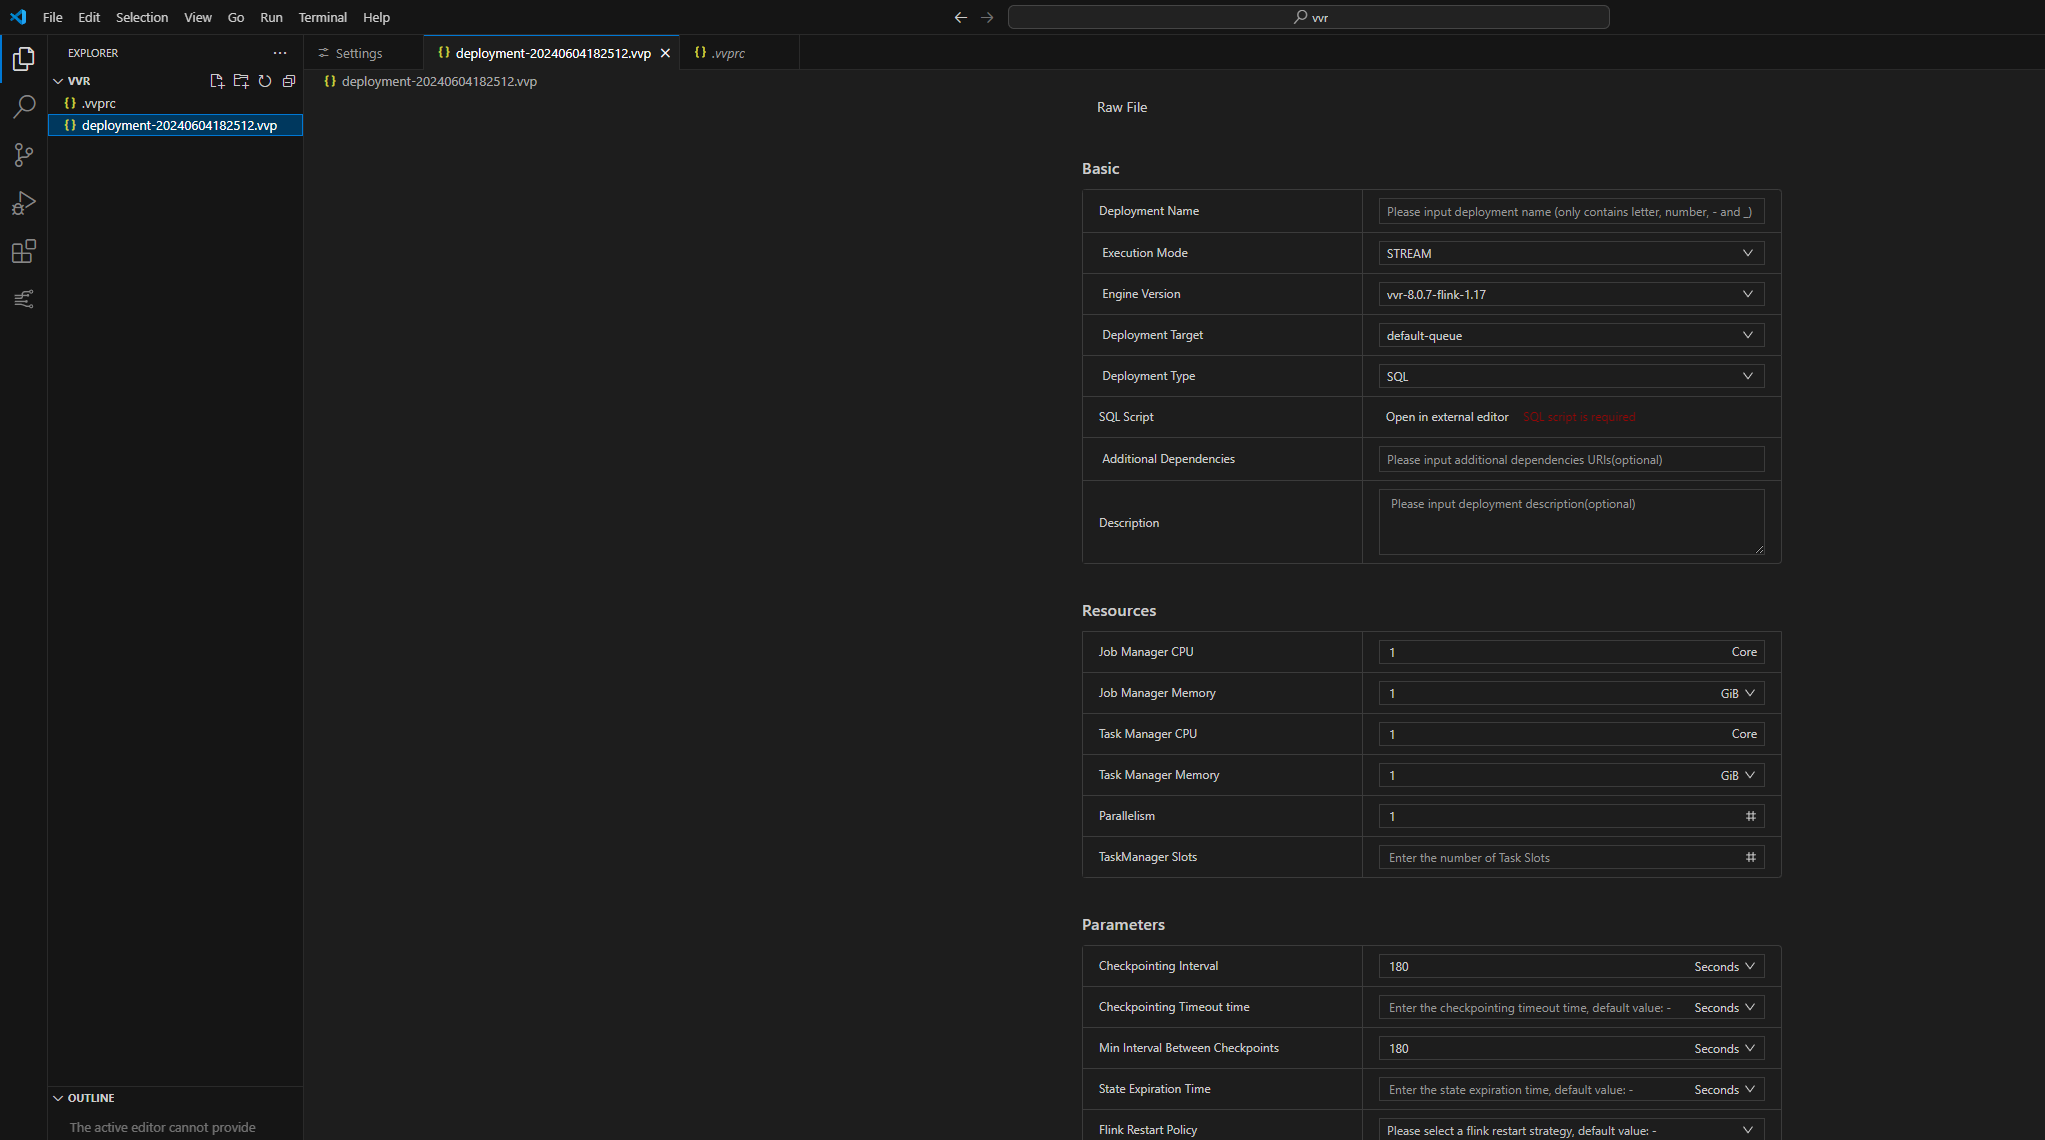Click Job Manager Memory value field

[x=1545, y=693]
